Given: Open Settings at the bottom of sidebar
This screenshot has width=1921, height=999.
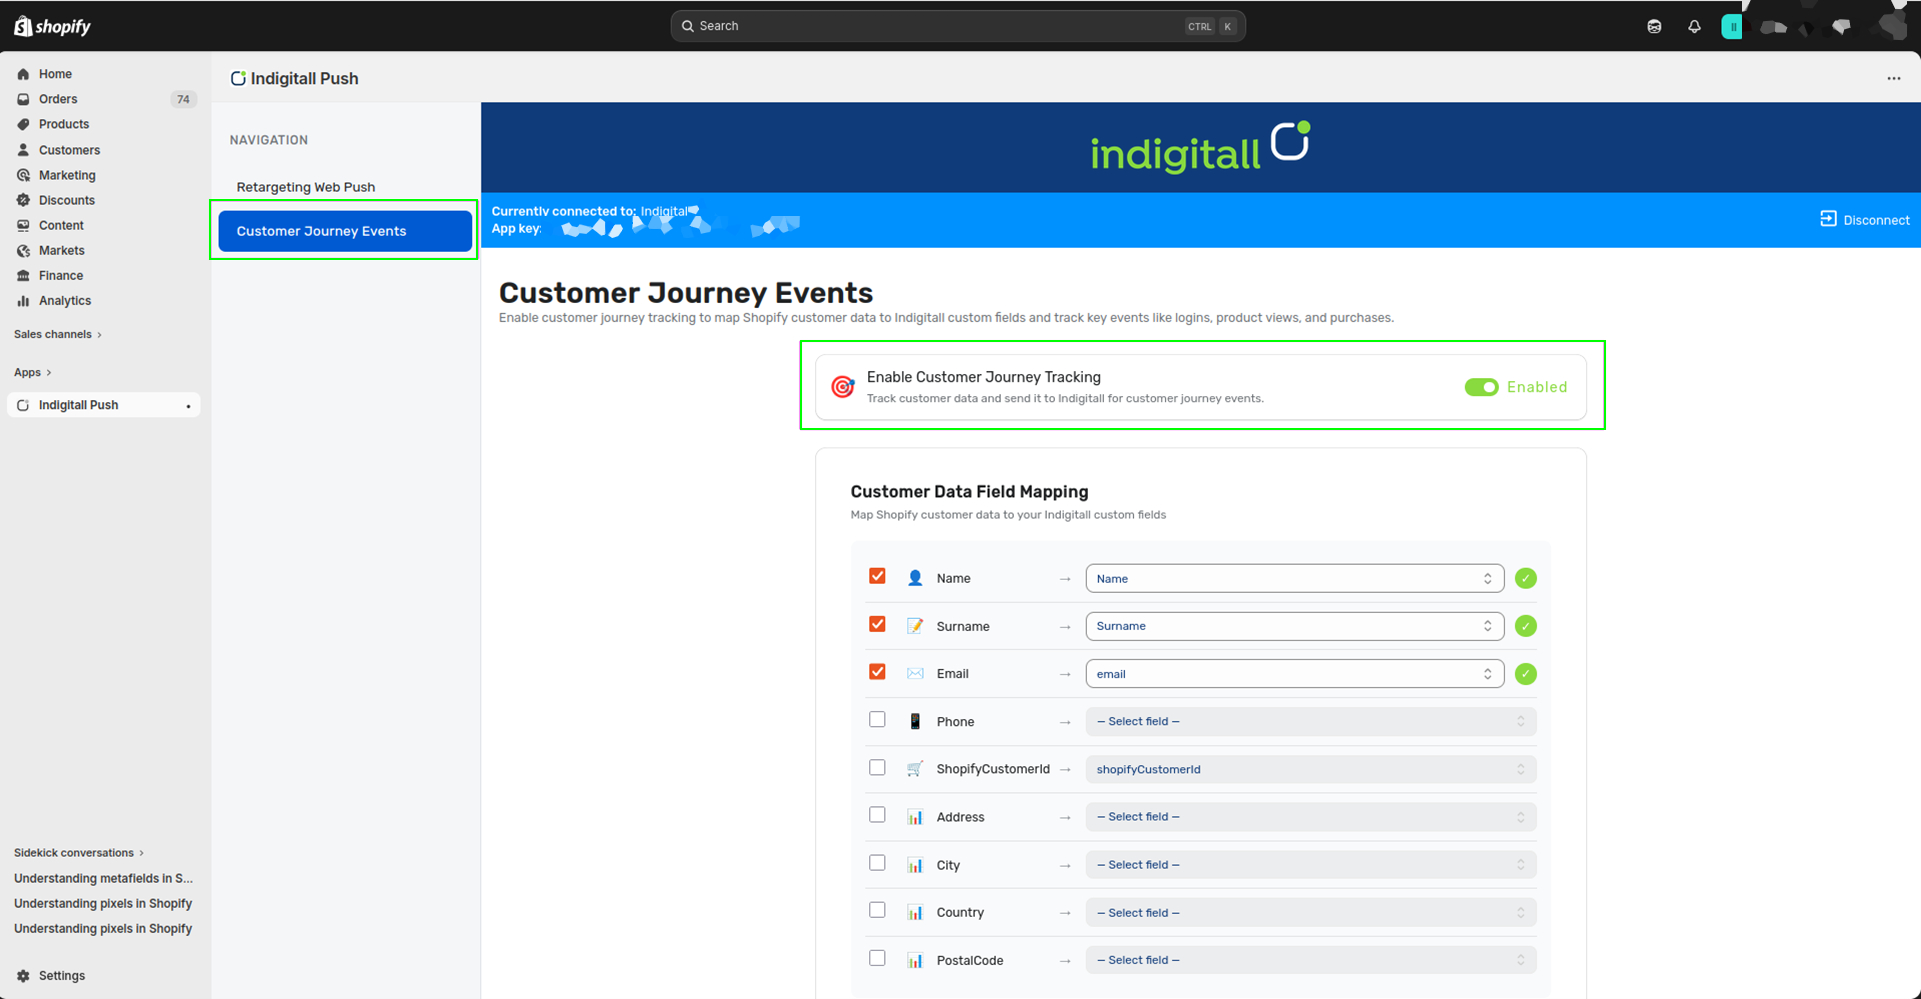Looking at the screenshot, I should 62,975.
